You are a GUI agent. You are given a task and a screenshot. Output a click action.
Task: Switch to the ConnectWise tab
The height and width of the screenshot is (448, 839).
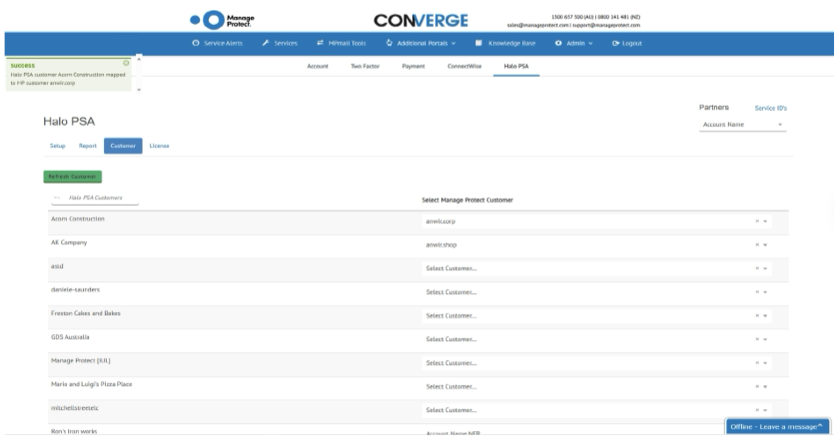point(464,66)
